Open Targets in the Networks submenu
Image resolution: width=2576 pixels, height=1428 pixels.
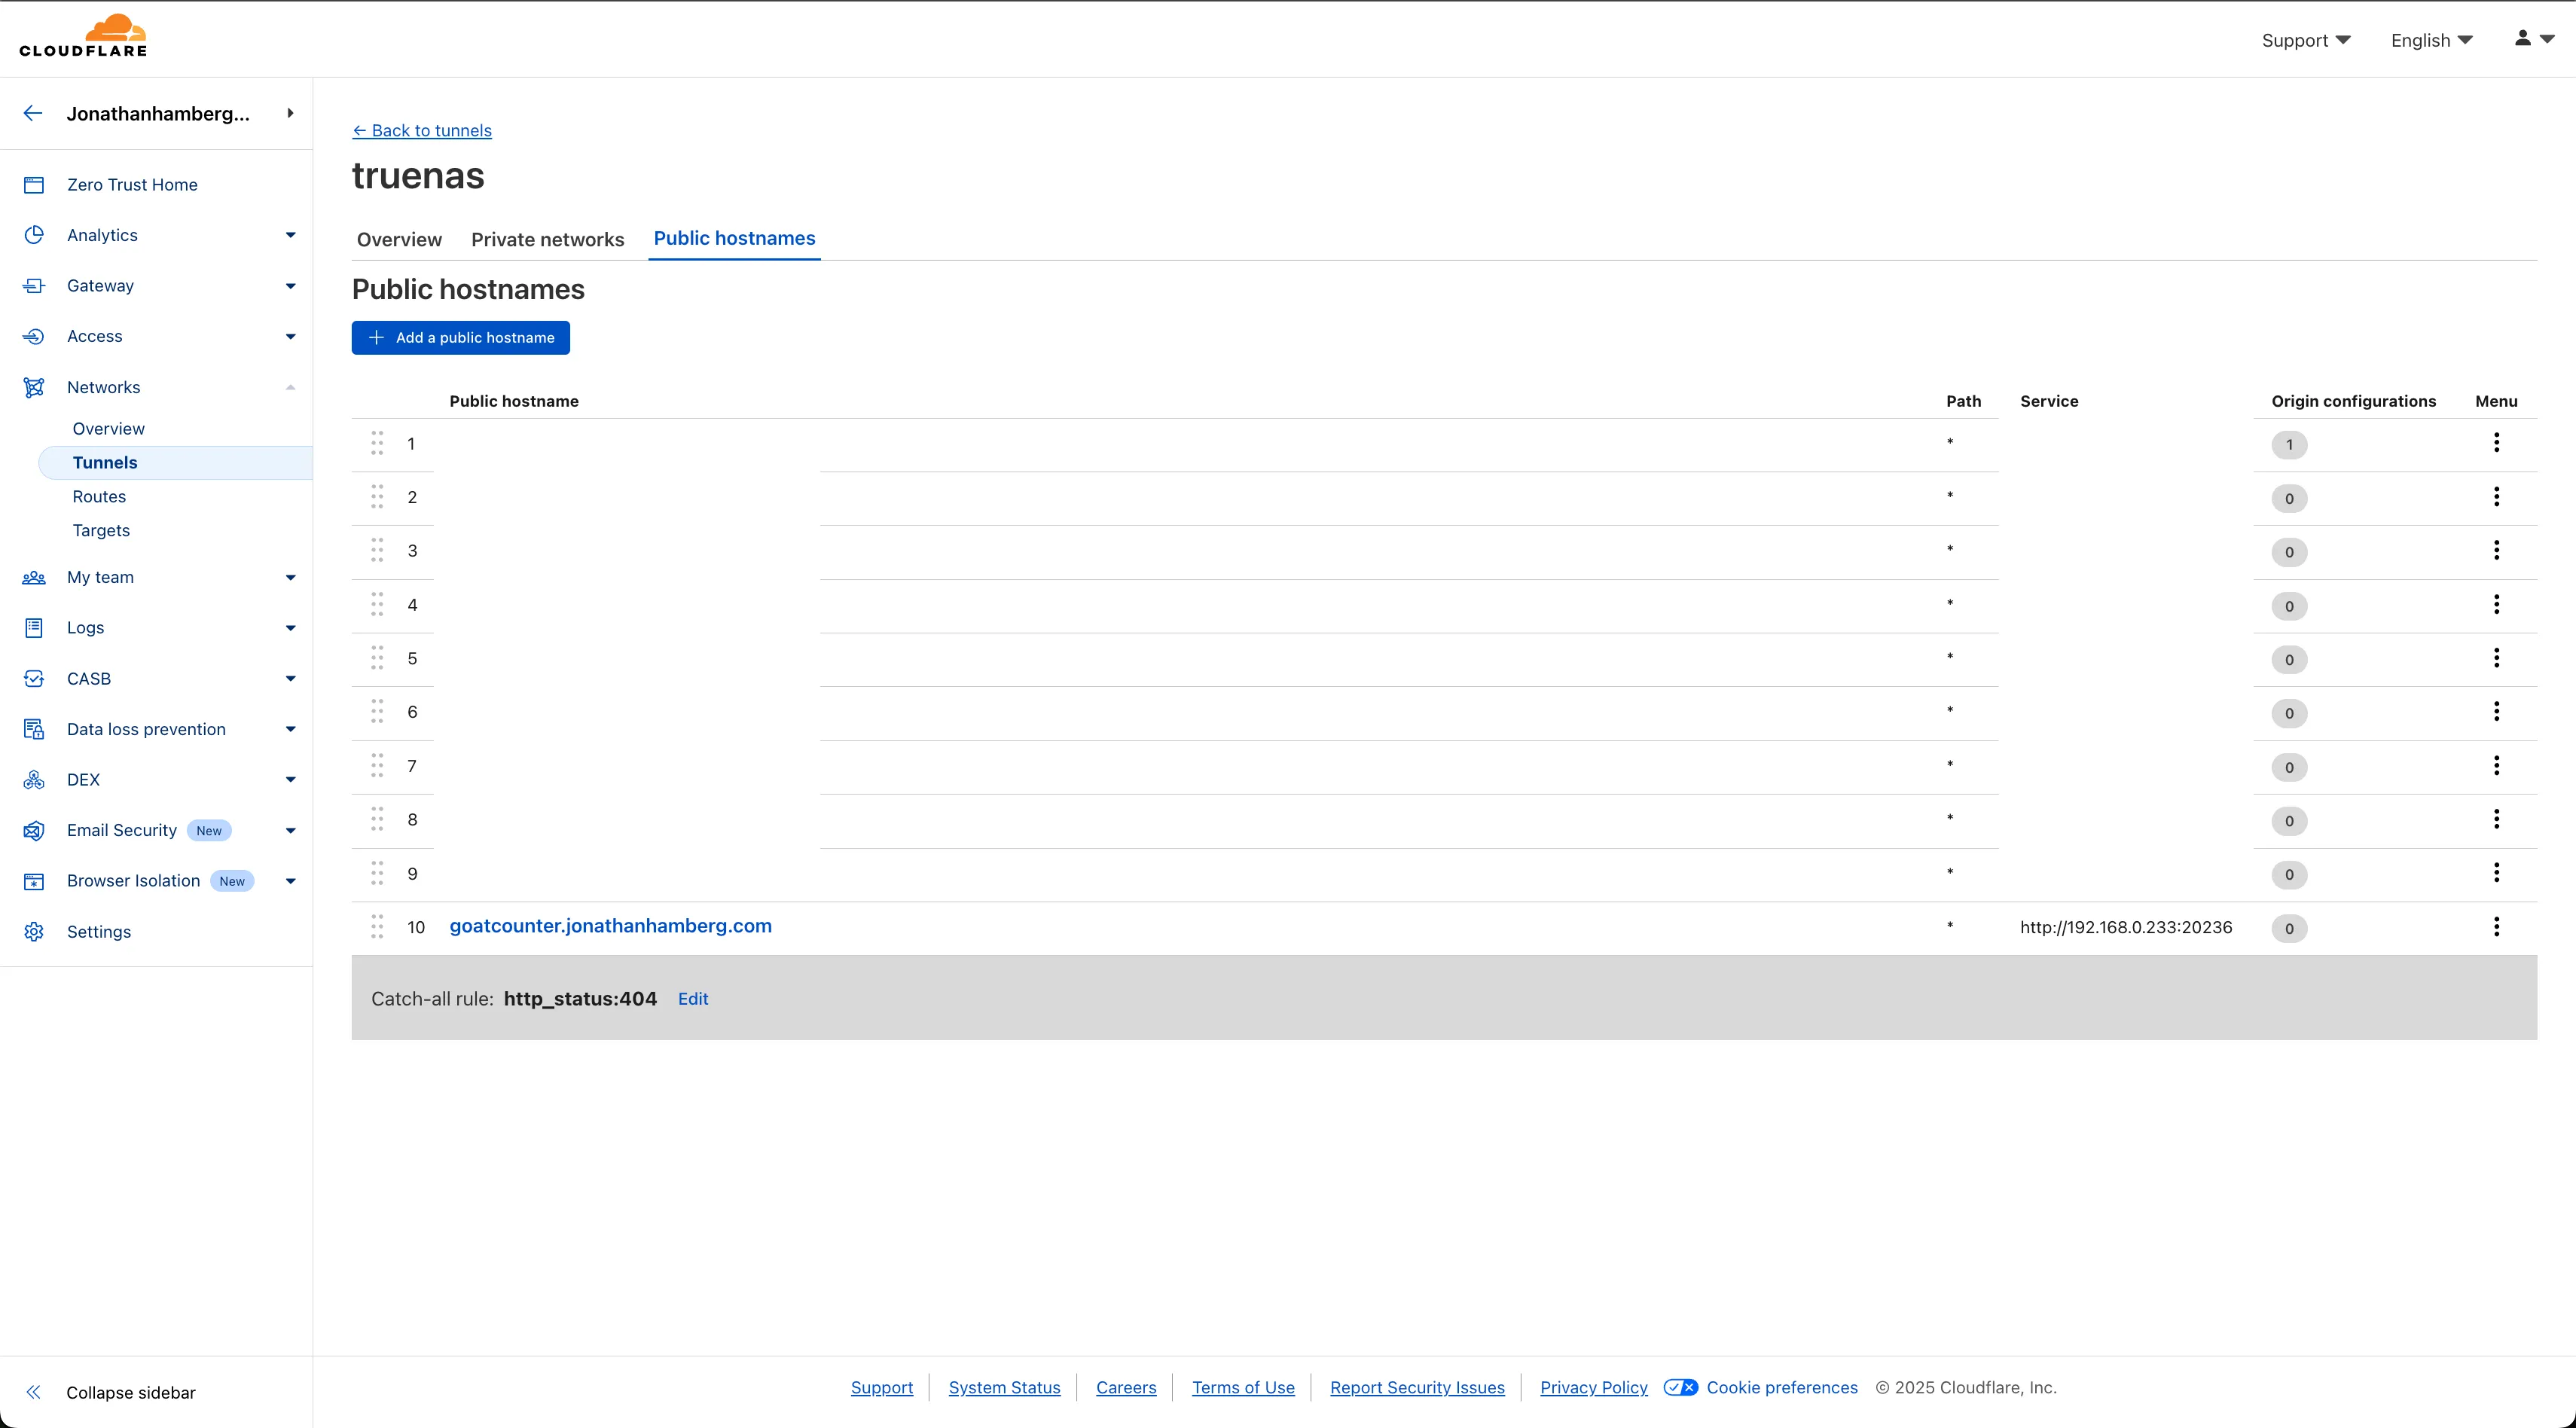click(x=101, y=531)
